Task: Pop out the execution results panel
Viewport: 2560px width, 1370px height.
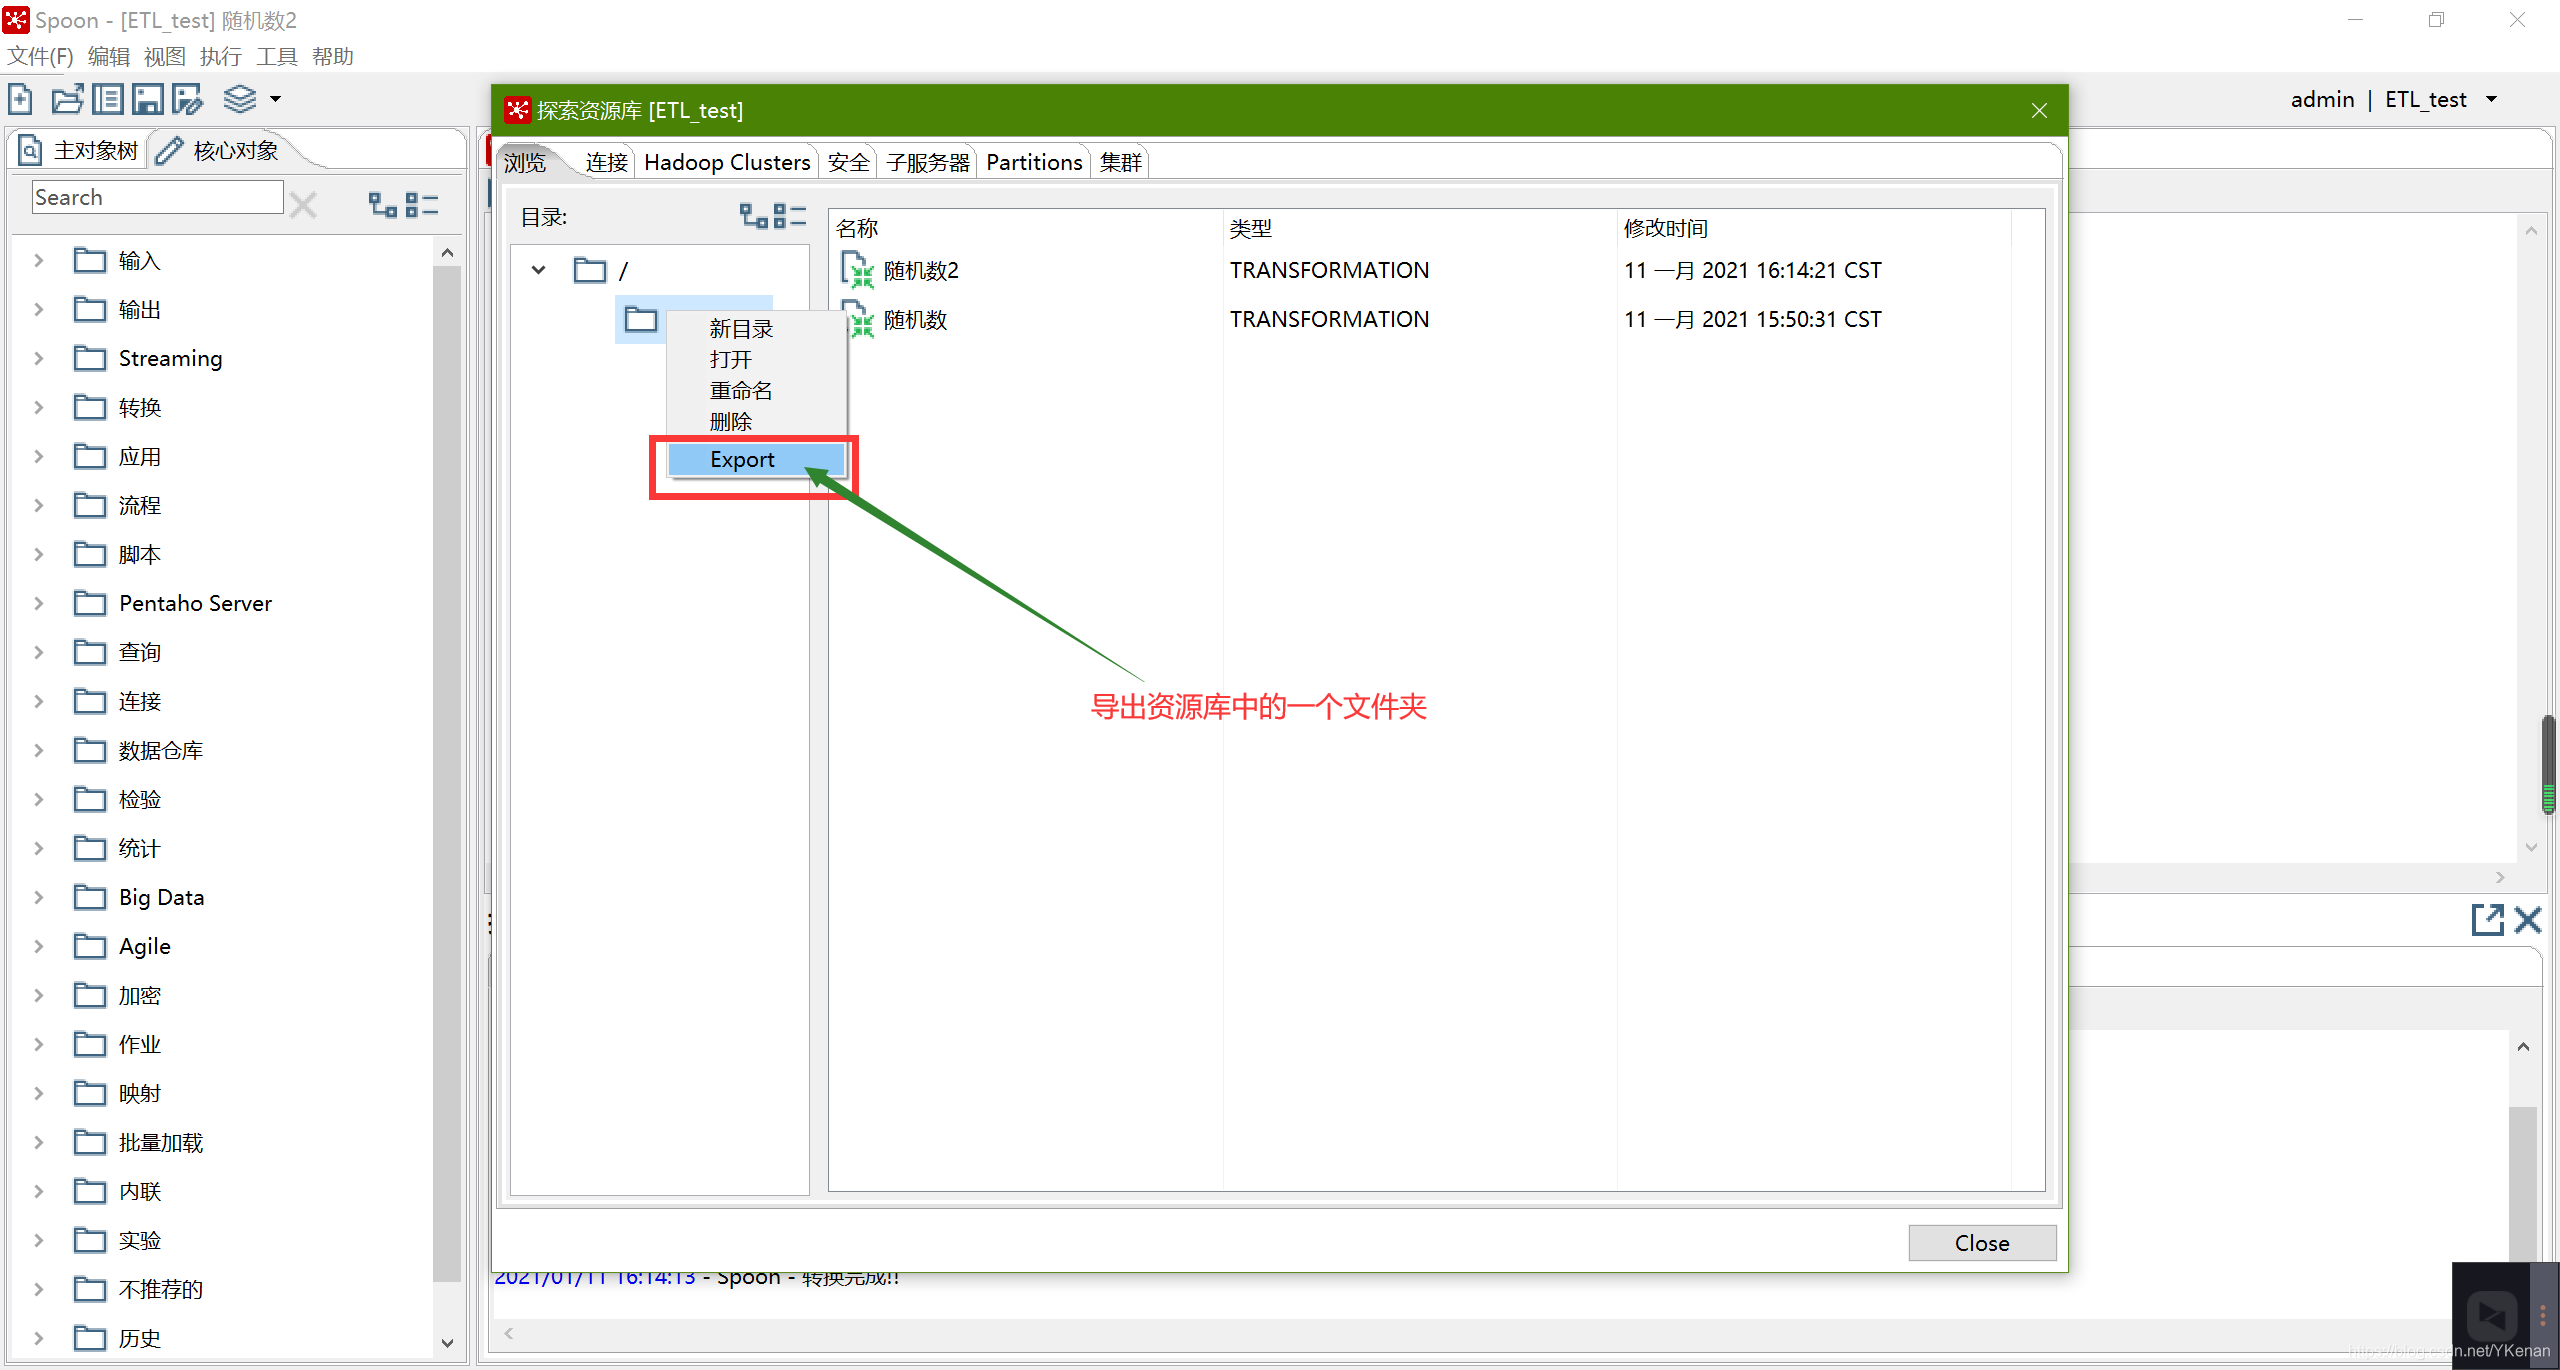Action: coord(2488,919)
